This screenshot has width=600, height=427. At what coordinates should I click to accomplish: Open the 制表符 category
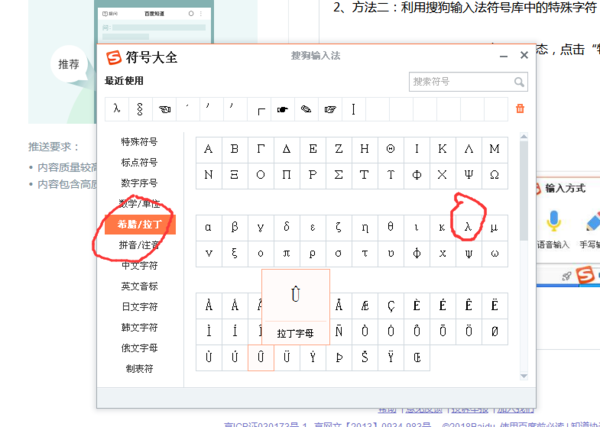point(139,369)
